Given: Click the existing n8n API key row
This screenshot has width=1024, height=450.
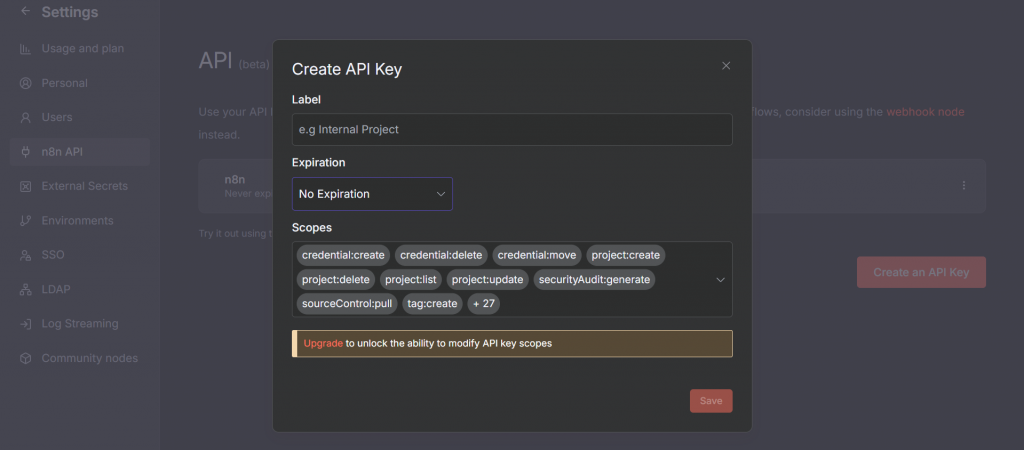Looking at the screenshot, I should coord(592,185).
